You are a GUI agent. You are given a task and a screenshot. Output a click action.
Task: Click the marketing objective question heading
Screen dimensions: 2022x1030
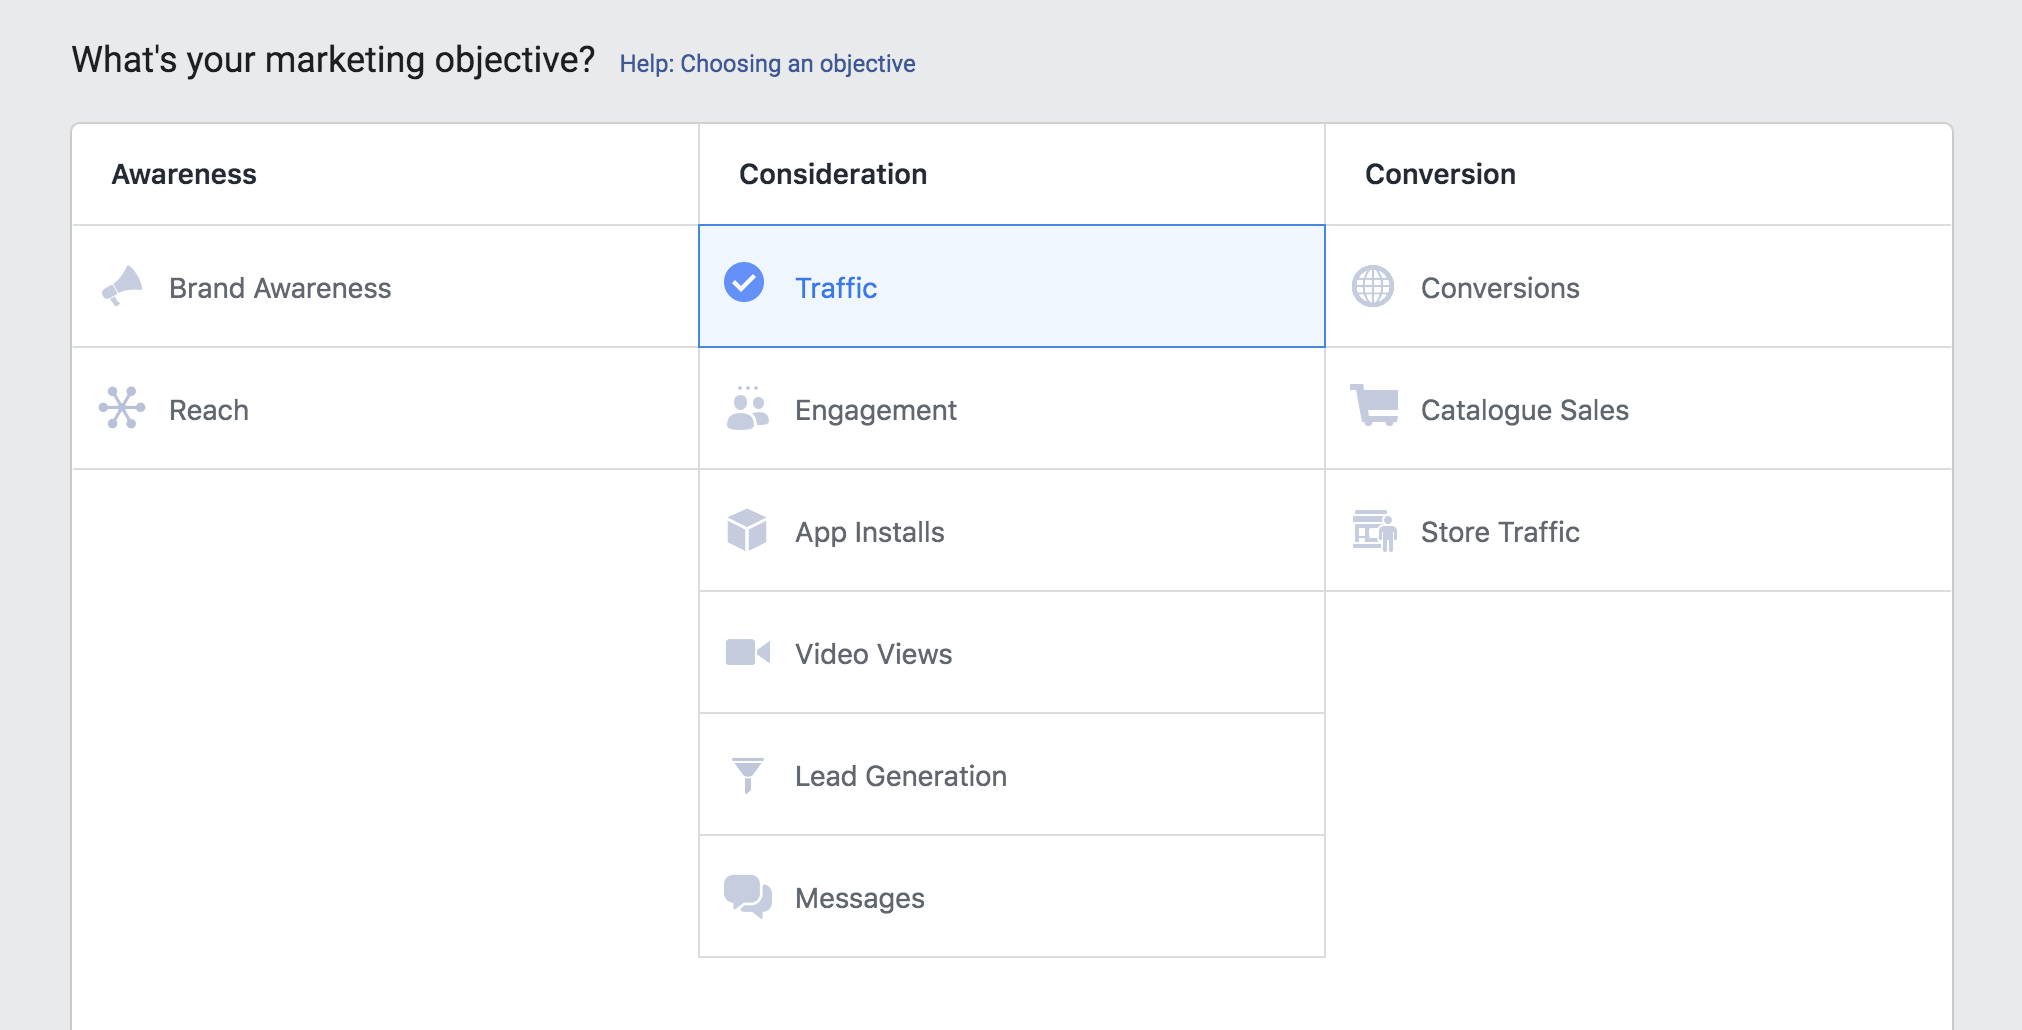point(333,61)
